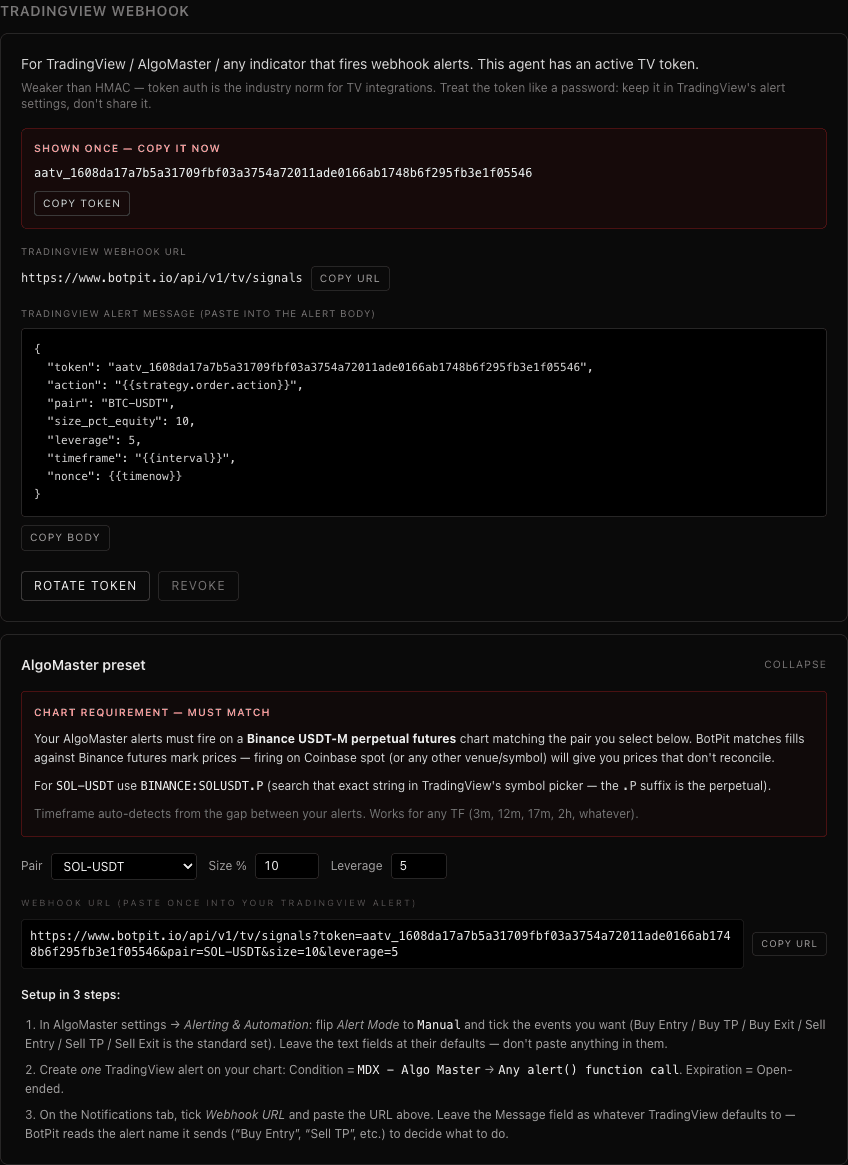The height and width of the screenshot is (1165, 848).
Task: Click the TRADINGVIEW WEBHOOK page title
Action: click(96, 11)
